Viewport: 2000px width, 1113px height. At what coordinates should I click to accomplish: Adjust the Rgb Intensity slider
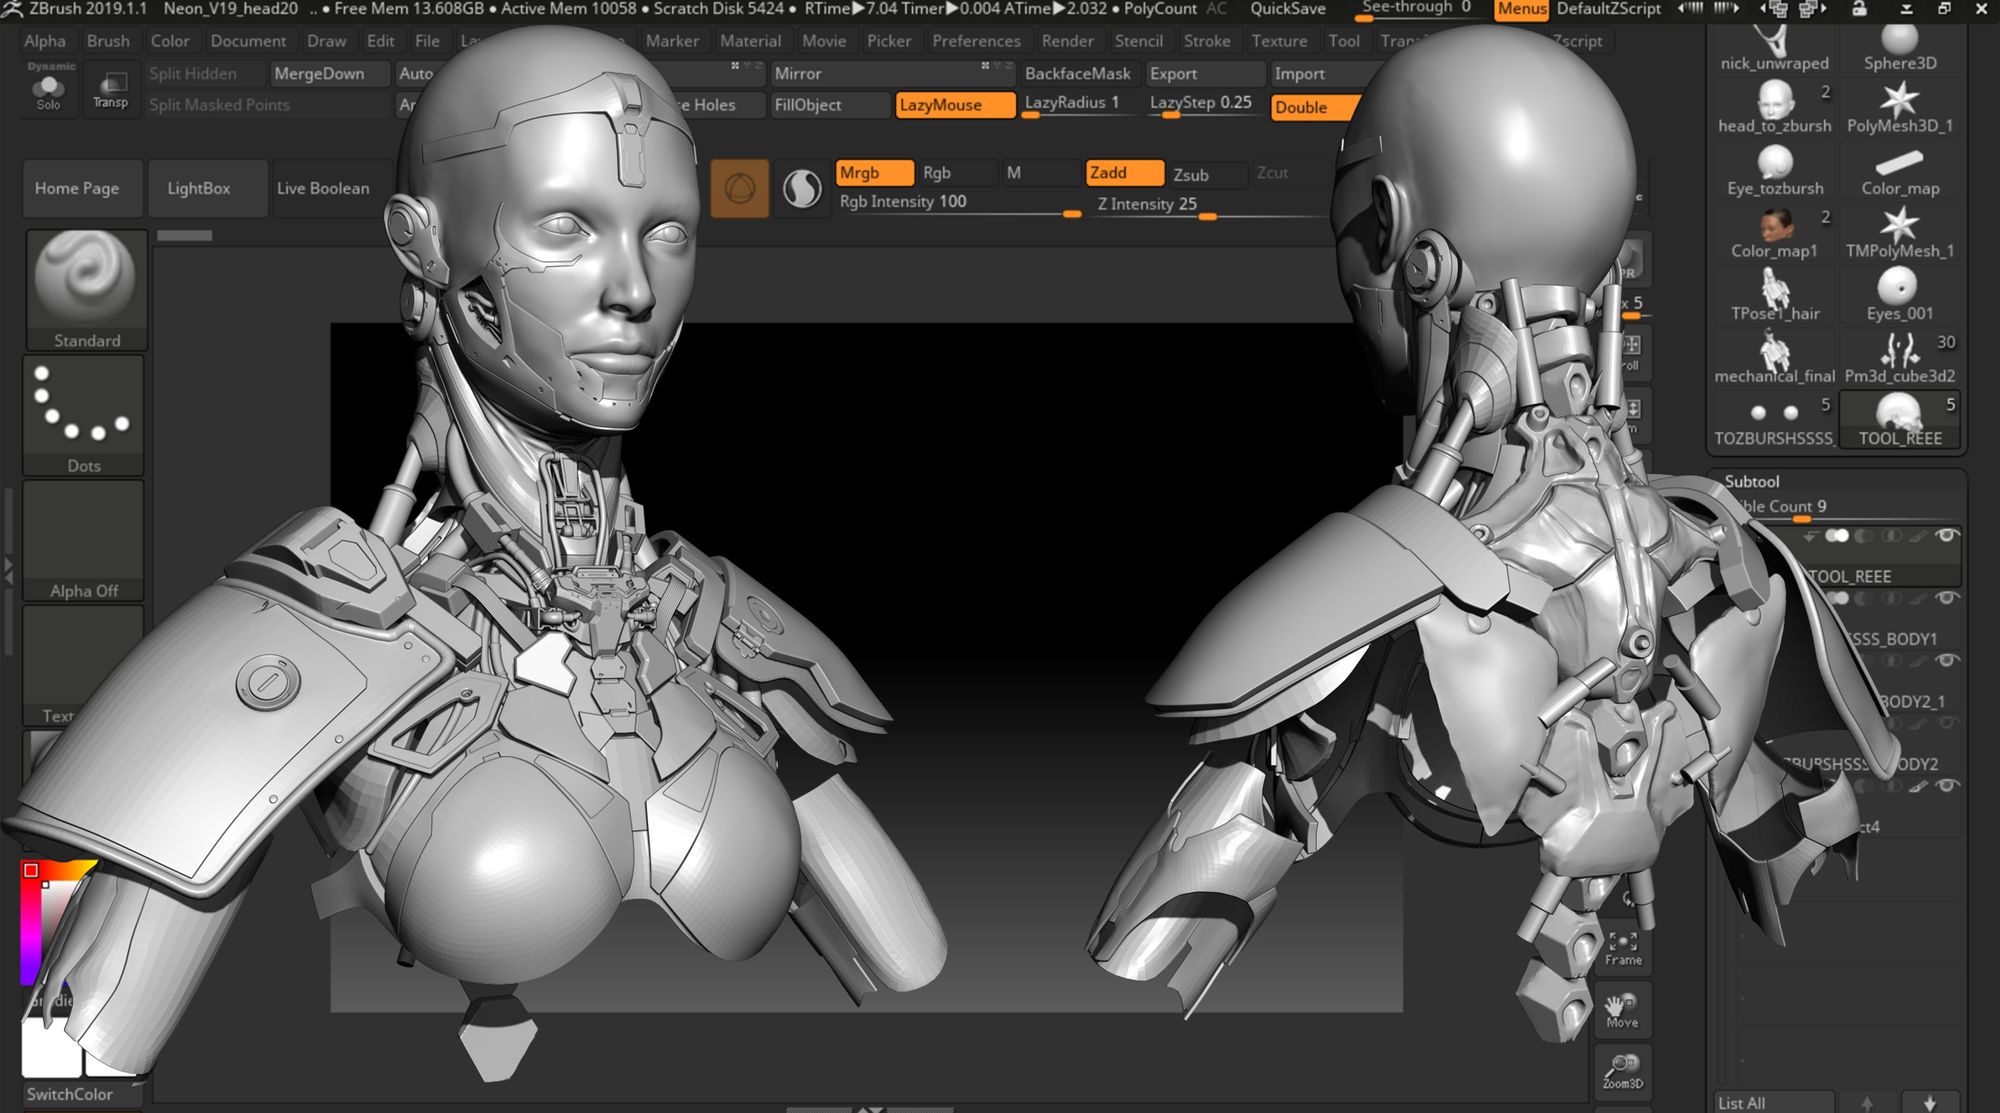960,204
